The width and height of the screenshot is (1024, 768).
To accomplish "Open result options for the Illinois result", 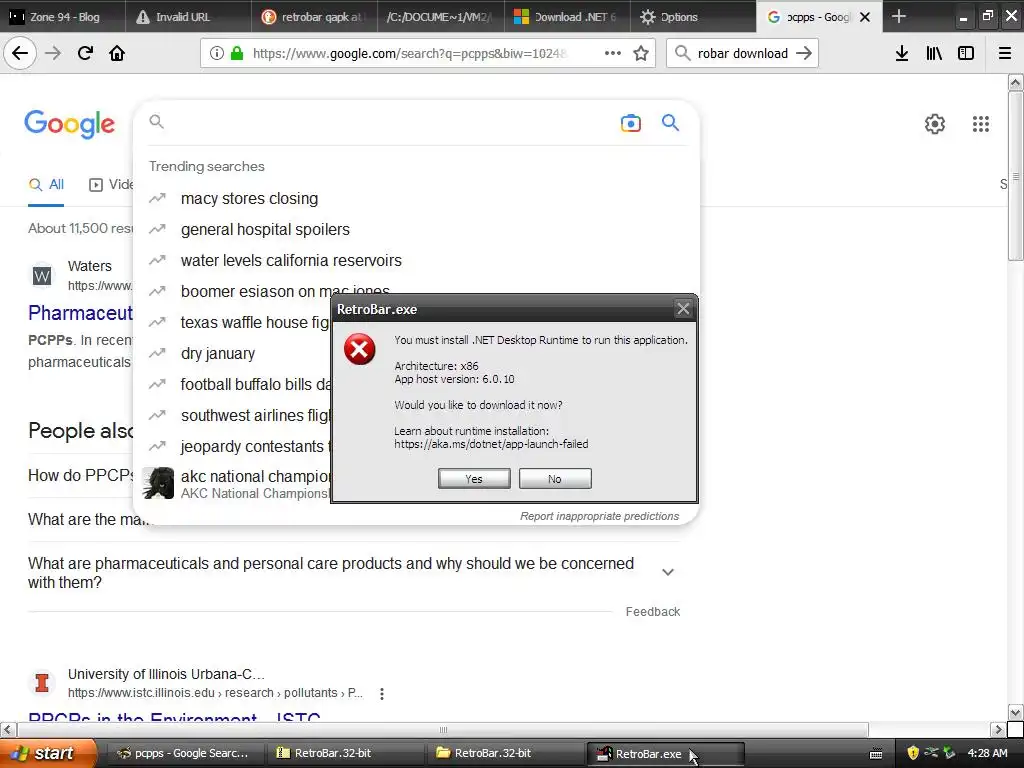I will click(382, 694).
